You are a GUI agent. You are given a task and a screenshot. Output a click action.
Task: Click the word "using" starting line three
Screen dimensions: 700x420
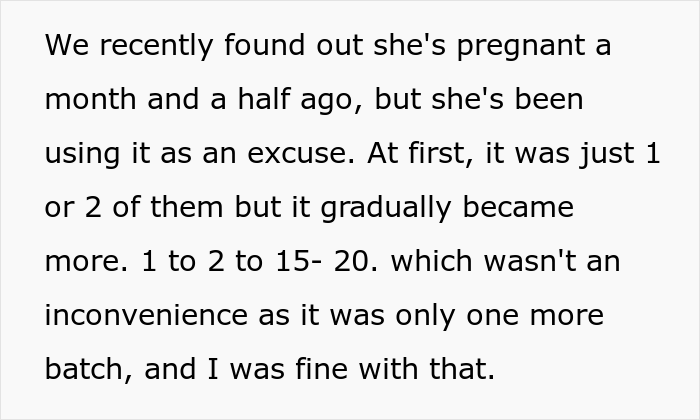click(x=82, y=154)
